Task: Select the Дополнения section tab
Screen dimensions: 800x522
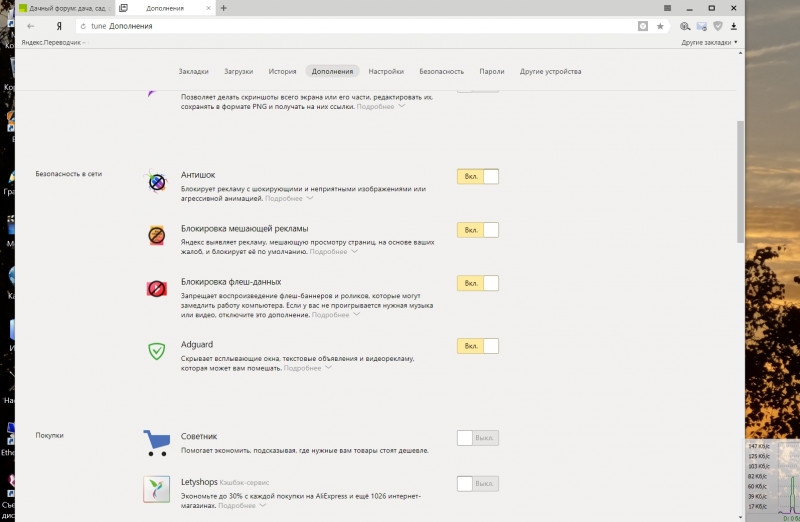Action: (x=332, y=71)
